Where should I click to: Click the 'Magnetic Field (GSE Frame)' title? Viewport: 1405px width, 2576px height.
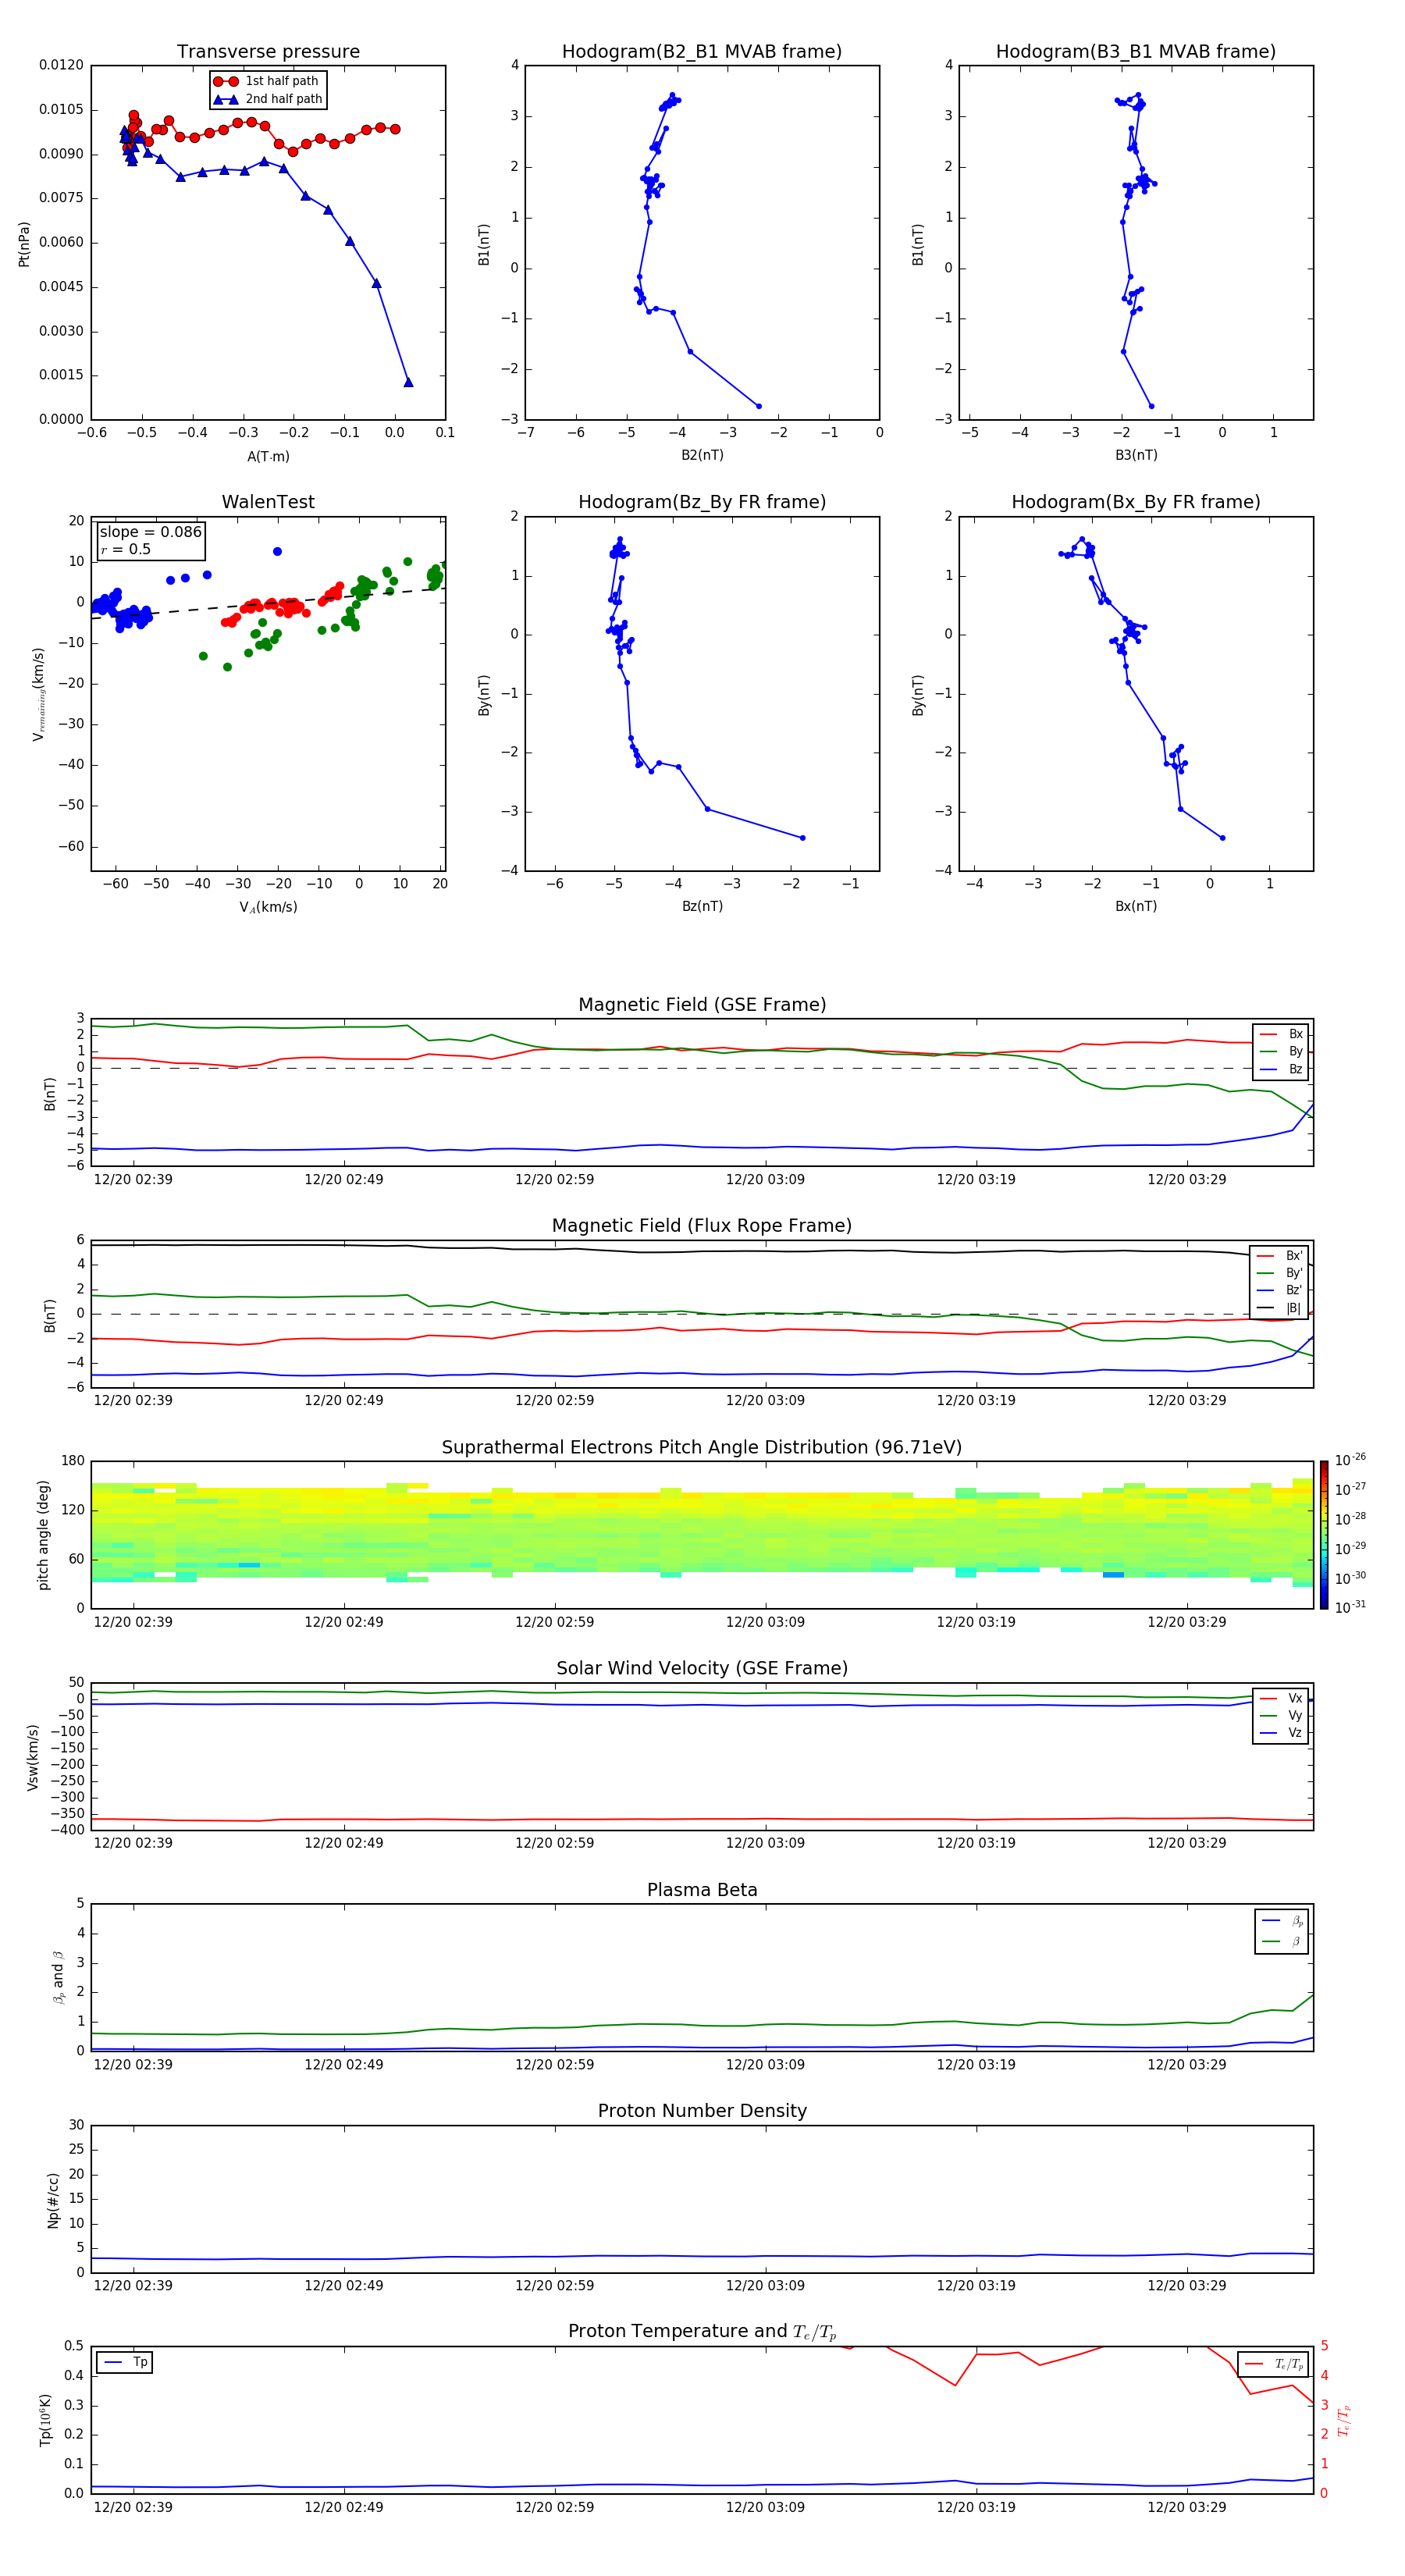[702, 1005]
